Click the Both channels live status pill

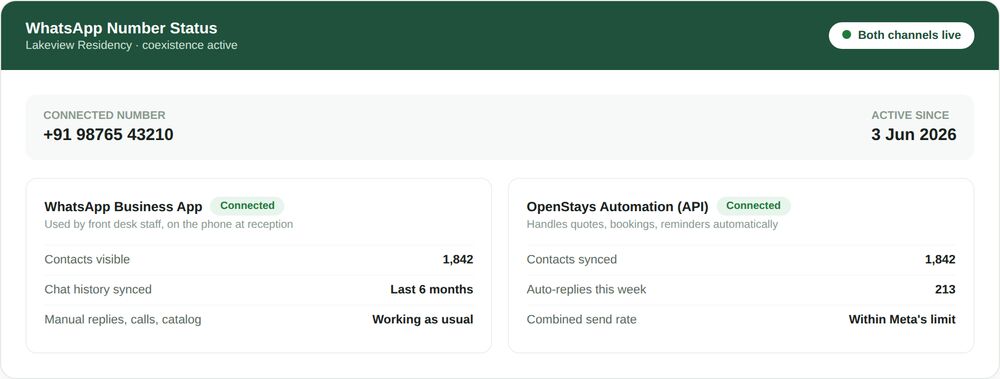tap(901, 35)
